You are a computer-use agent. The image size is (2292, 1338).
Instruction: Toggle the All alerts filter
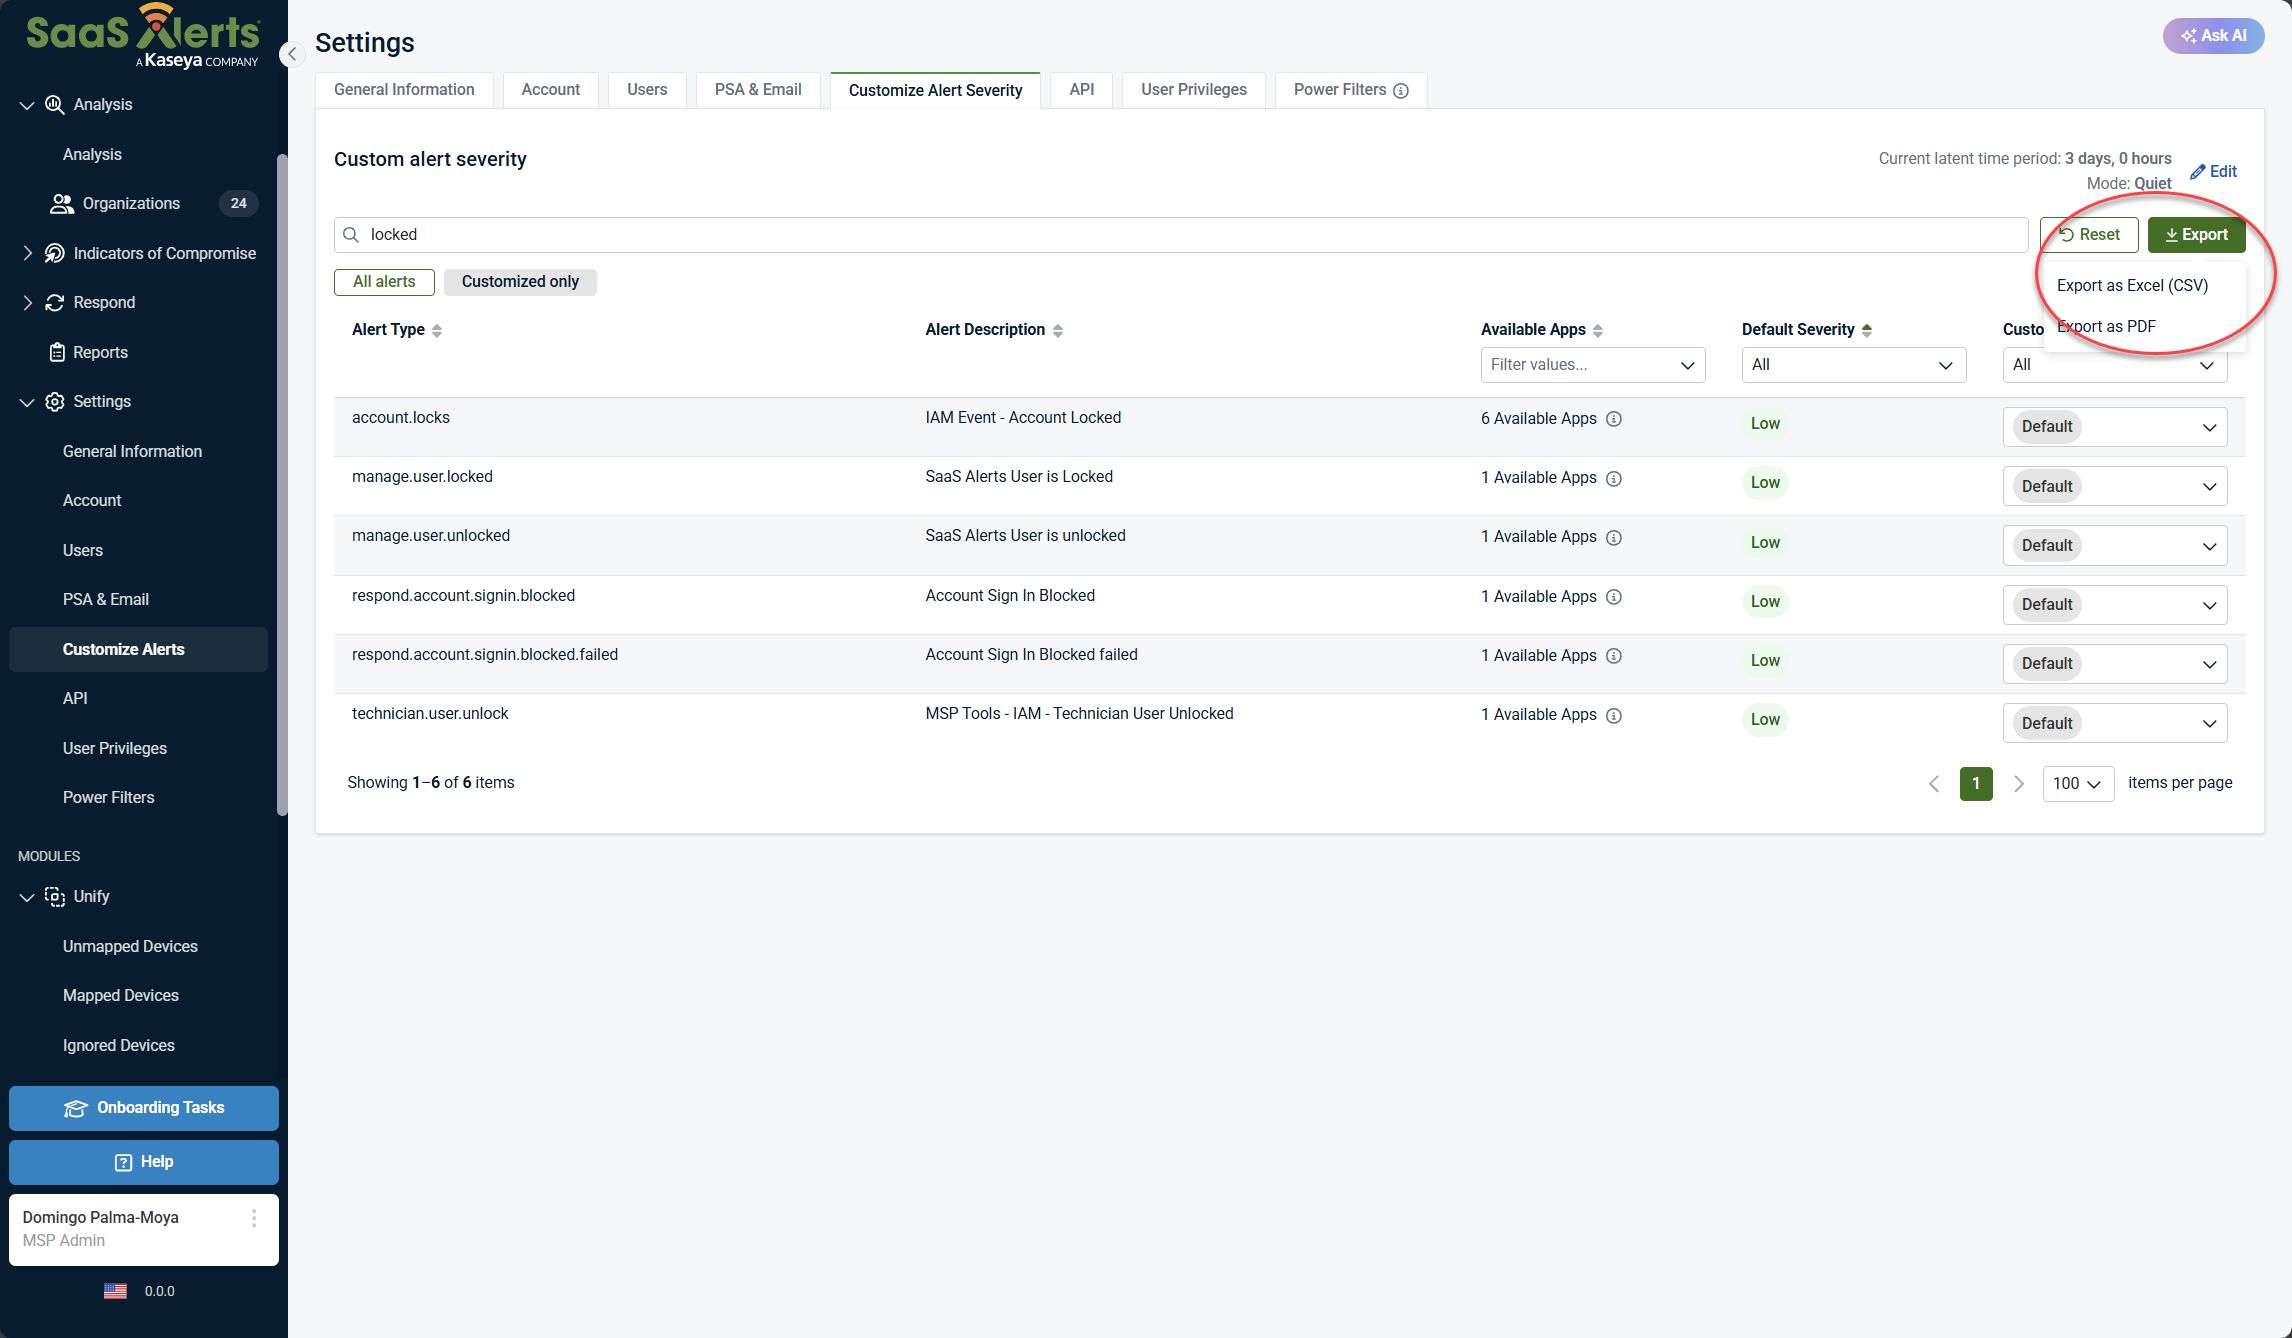coord(384,282)
